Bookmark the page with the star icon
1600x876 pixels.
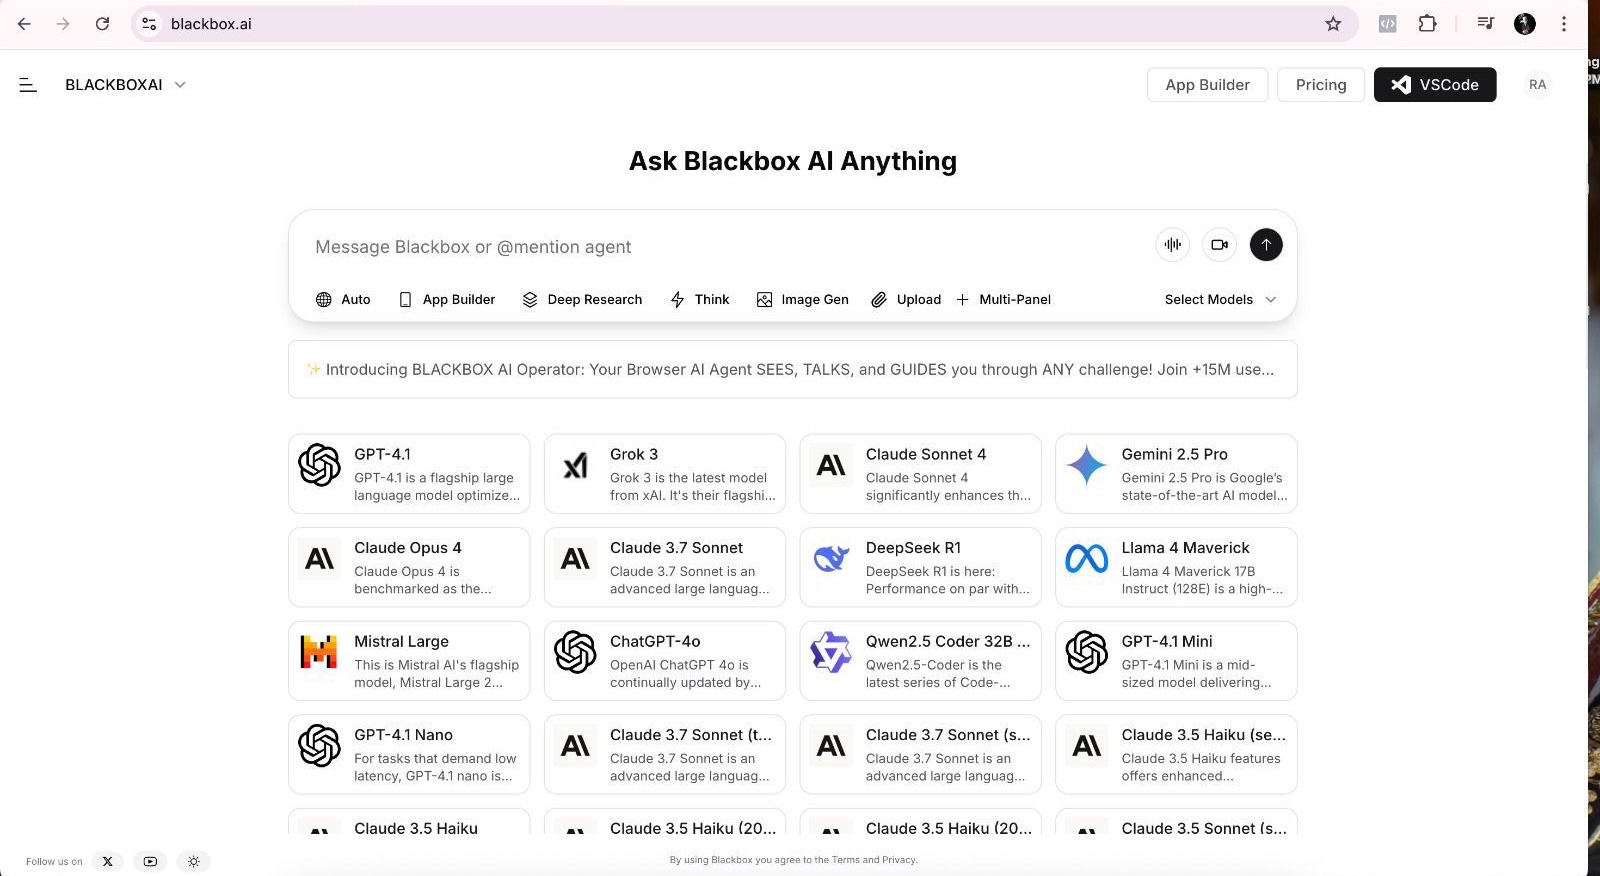click(x=1333, y=24)
